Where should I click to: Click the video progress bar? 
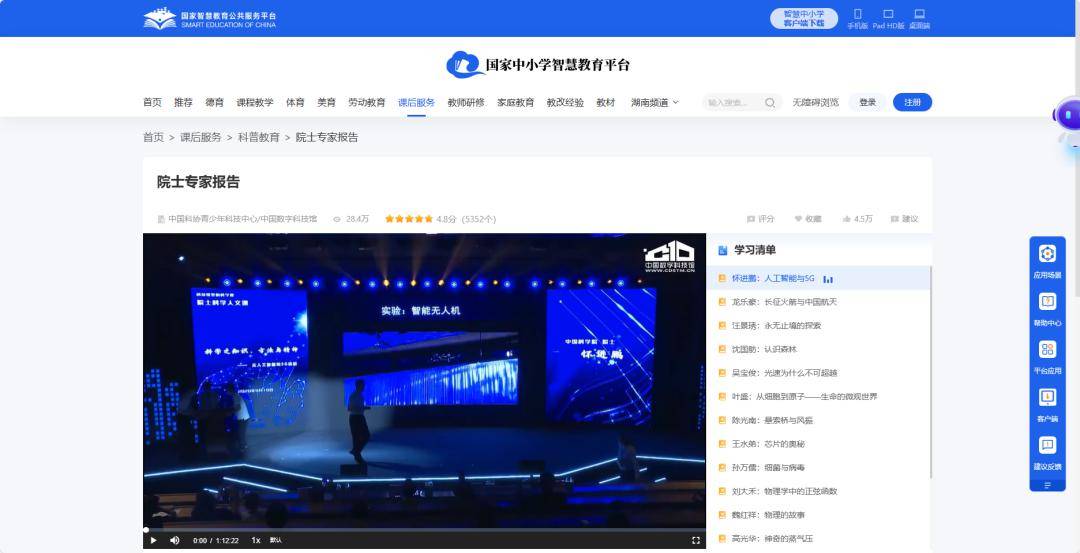tap(424, 530)
